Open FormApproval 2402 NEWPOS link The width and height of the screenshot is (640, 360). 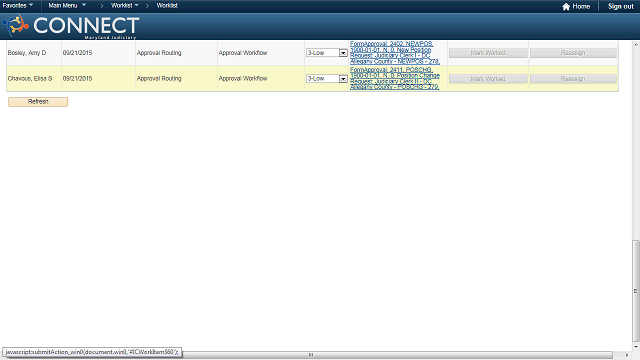pyautogui.click(x=395, y=53)
